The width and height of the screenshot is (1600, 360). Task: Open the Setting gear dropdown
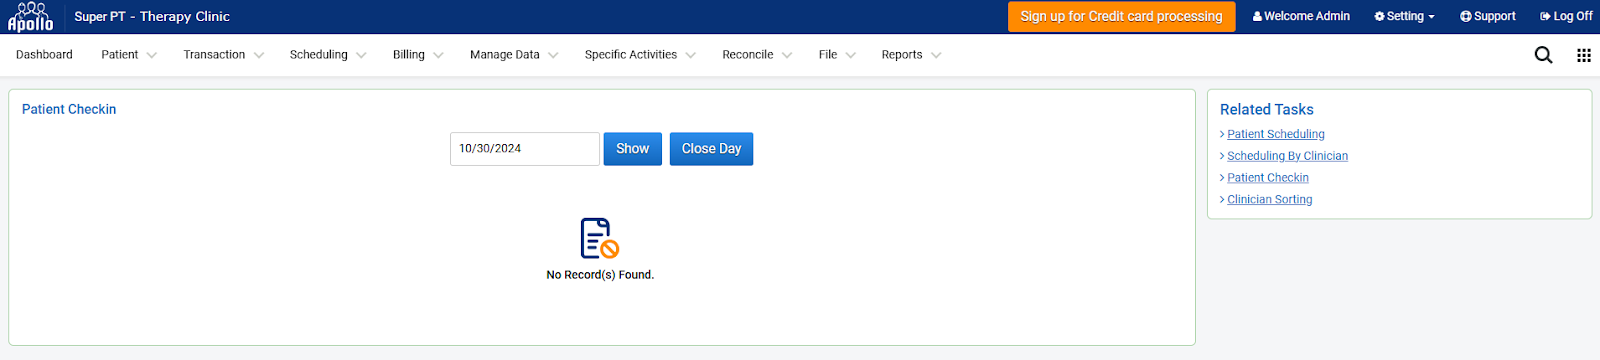pos(1404,16)
